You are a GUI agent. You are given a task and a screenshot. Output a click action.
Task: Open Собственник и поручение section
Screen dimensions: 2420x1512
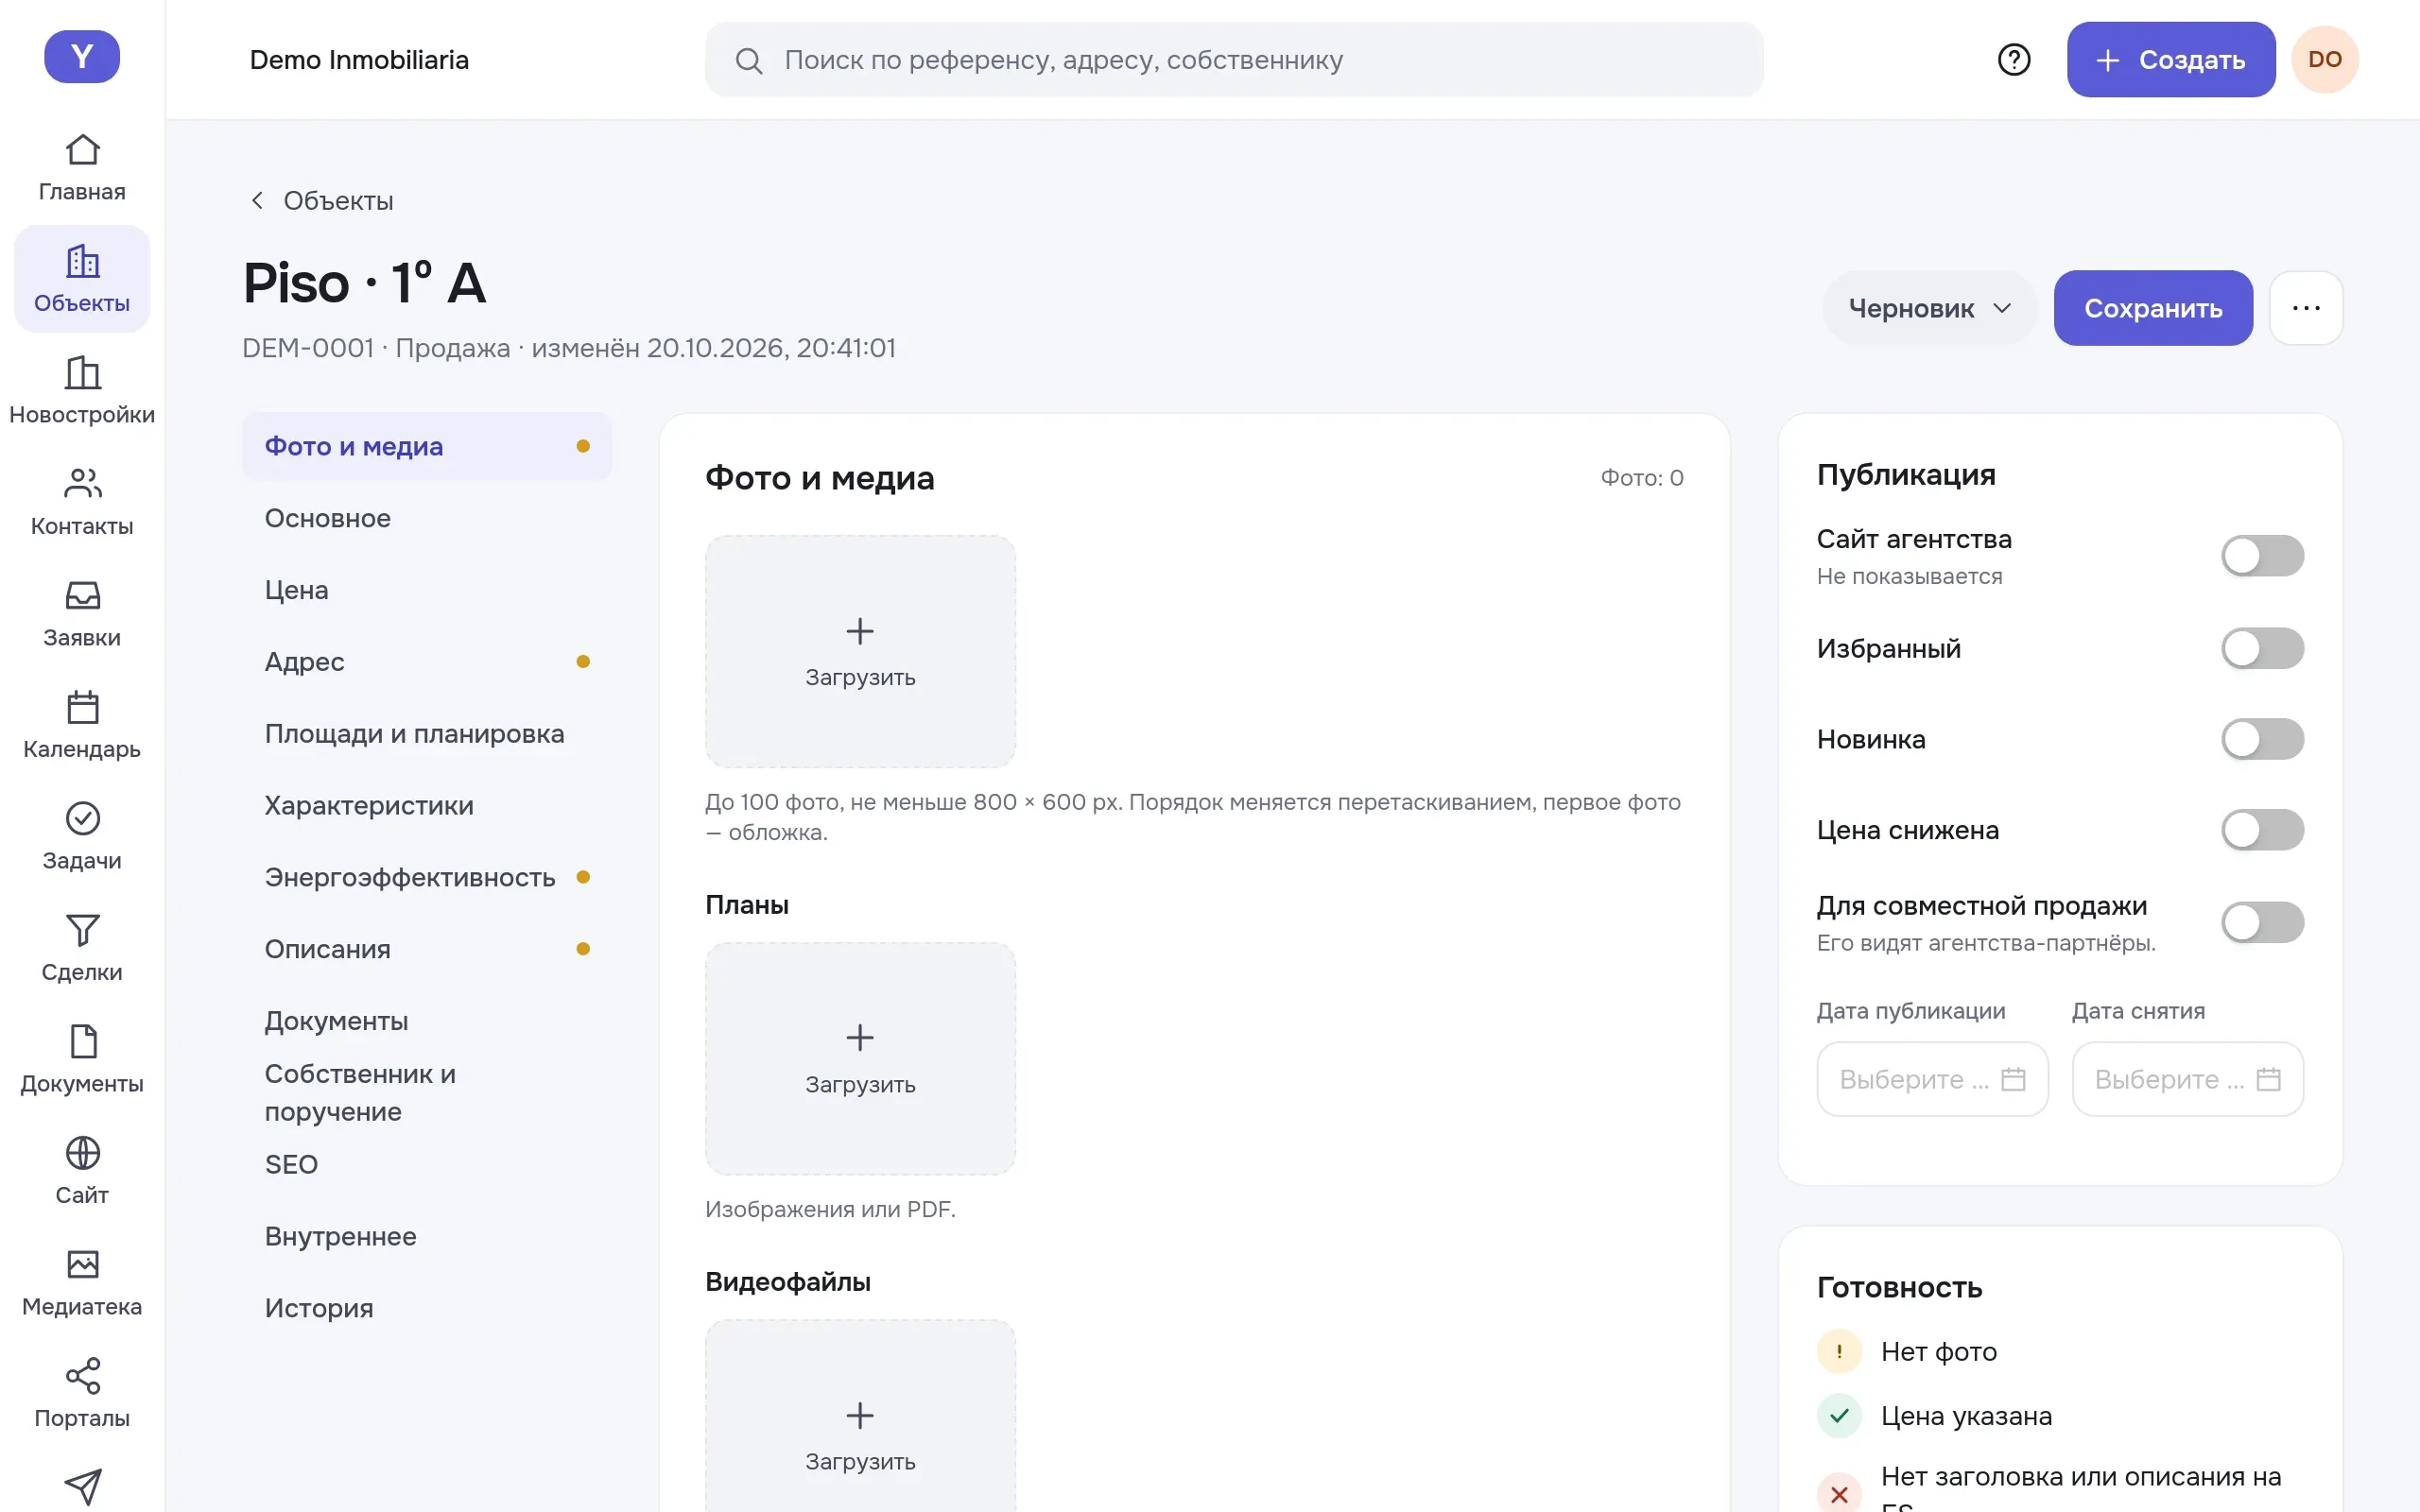point(427,1093)
